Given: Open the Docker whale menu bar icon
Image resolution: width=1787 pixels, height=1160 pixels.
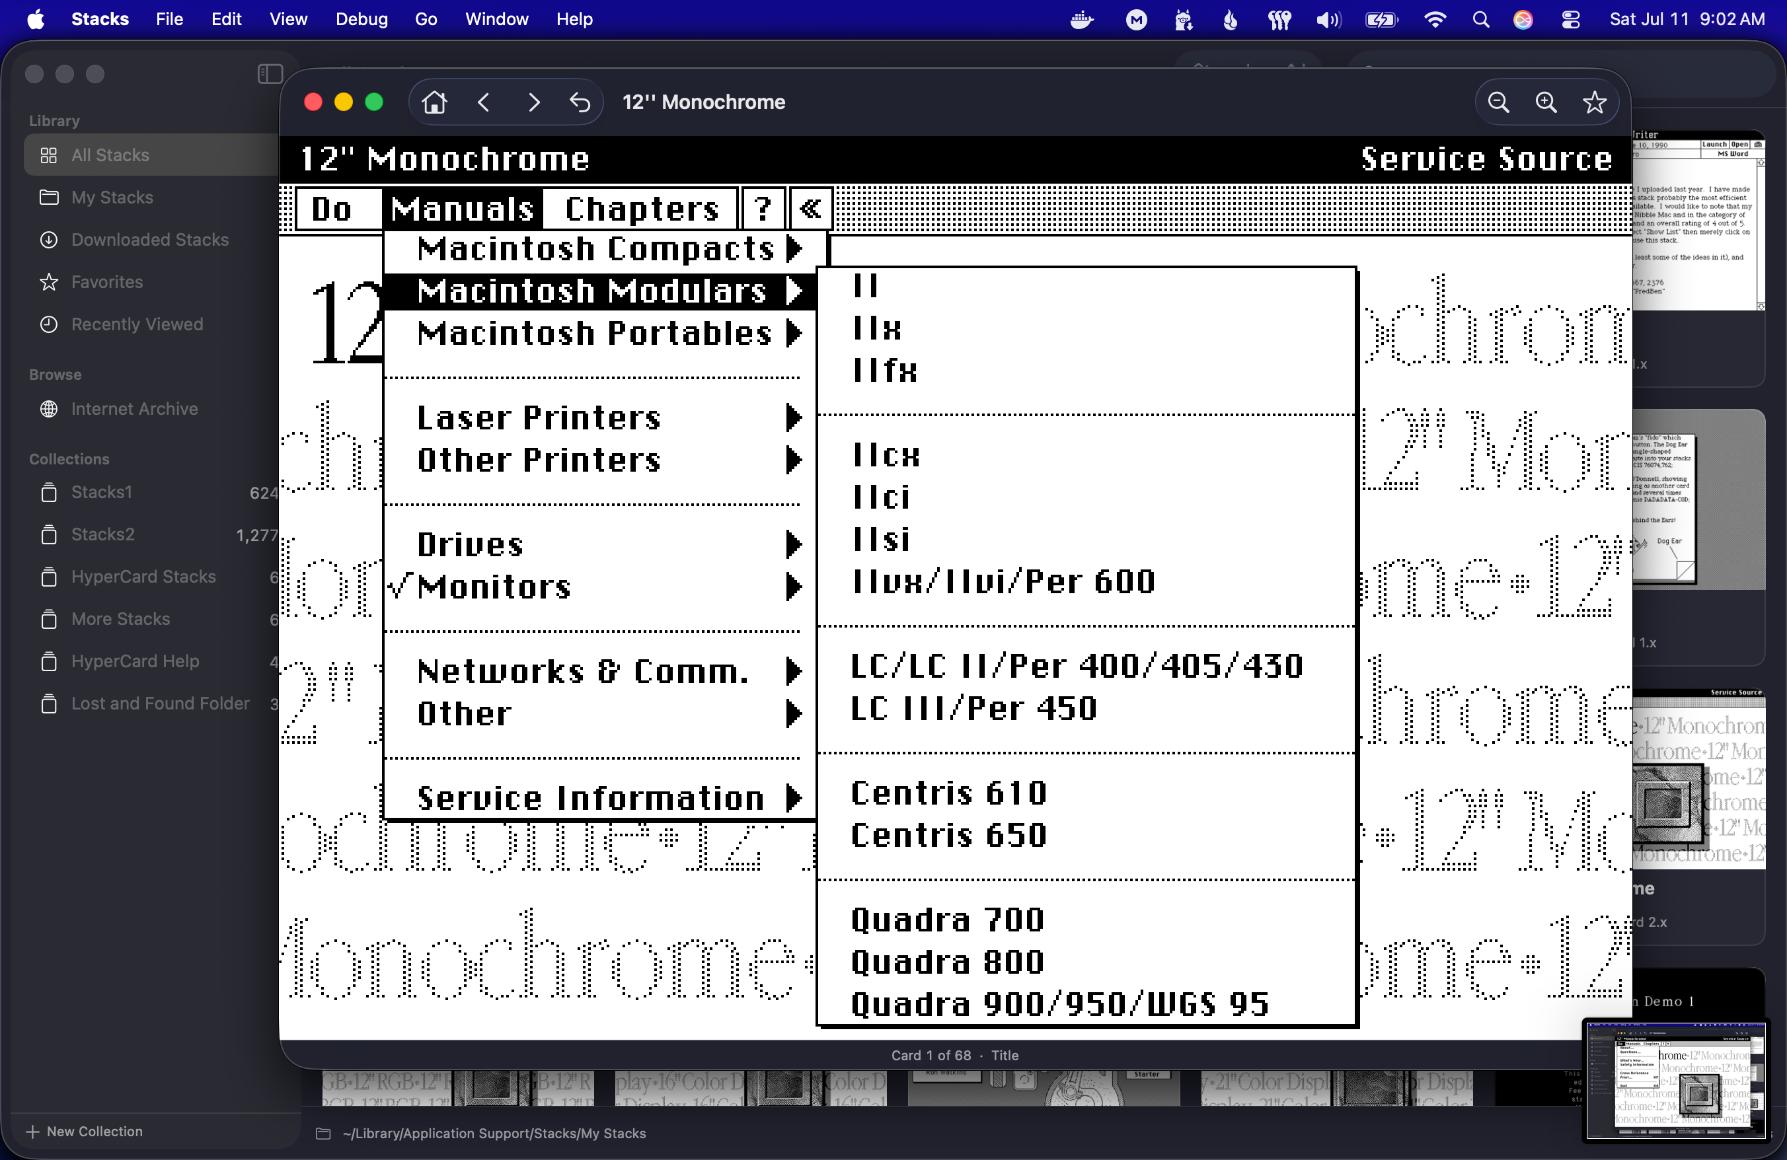Looking at the screenshot, I should click(1082, 19).
